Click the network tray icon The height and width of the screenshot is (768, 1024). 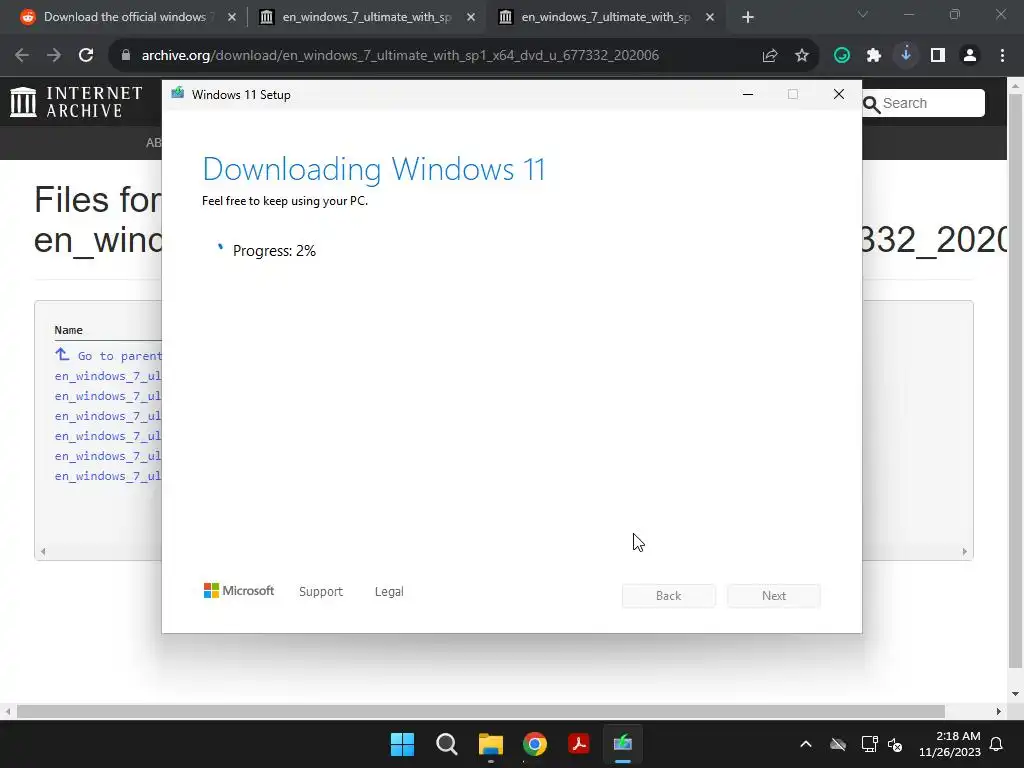click(x=869, y=744)
